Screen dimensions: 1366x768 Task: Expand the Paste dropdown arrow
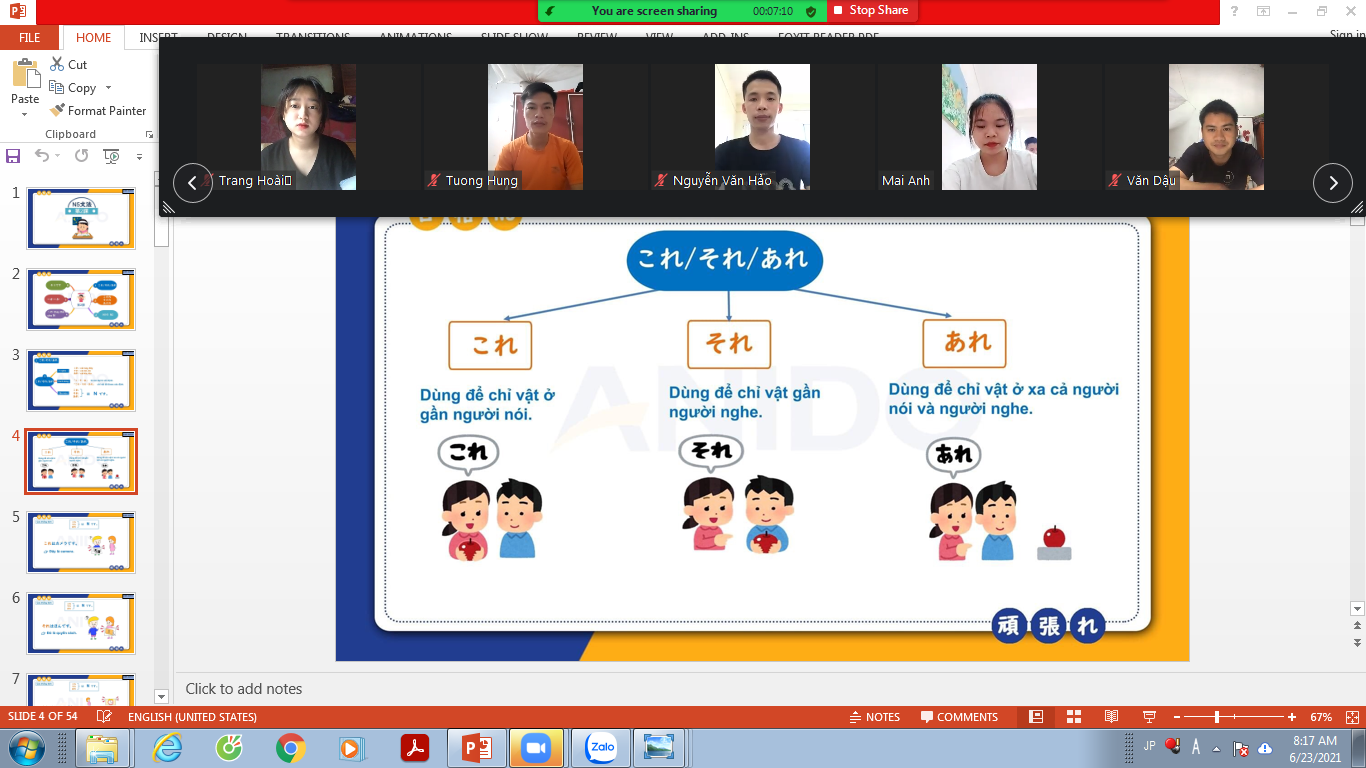point(25,114)
